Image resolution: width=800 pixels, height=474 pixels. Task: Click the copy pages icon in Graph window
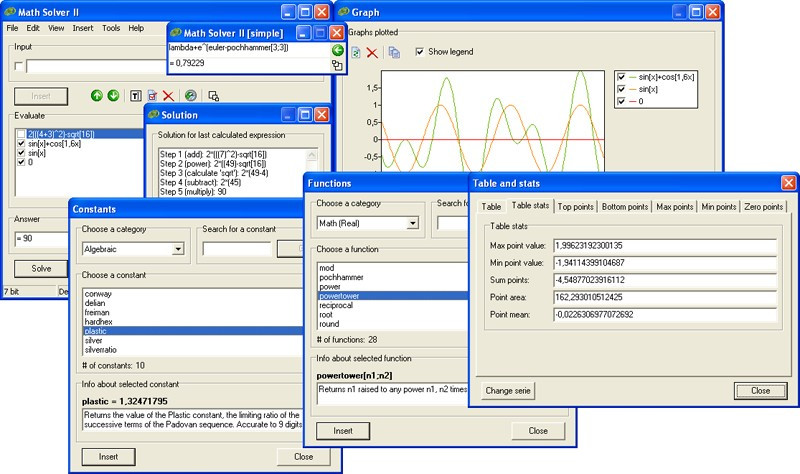[x=394, y=52]
